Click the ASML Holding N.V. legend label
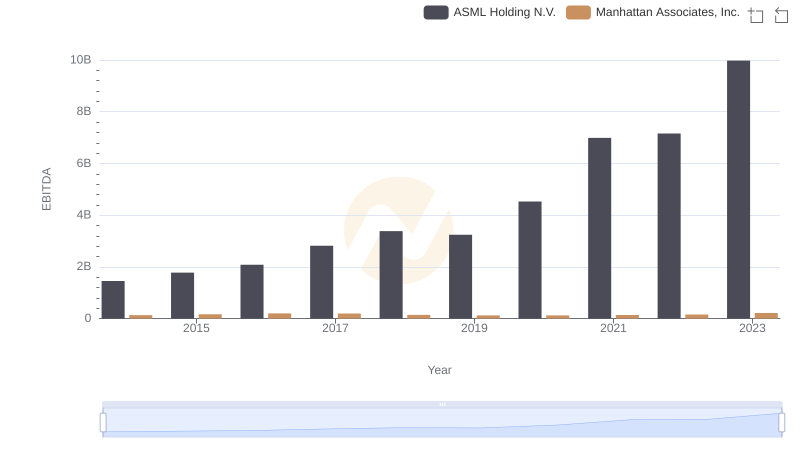The image size is (800, 461). click(x=504, y=13)
